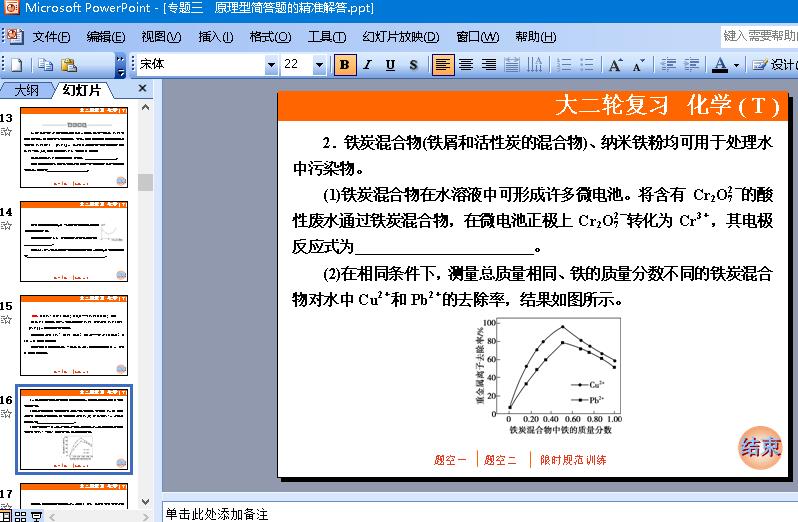The height and width of the screenshot is (522, 798).
Task: Click the change text direction icon
Action: 534,65
